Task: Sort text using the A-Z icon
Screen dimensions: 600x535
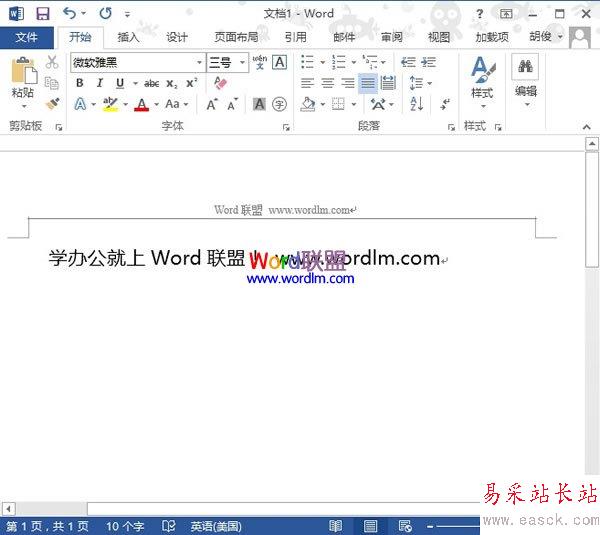Action: 416,104
